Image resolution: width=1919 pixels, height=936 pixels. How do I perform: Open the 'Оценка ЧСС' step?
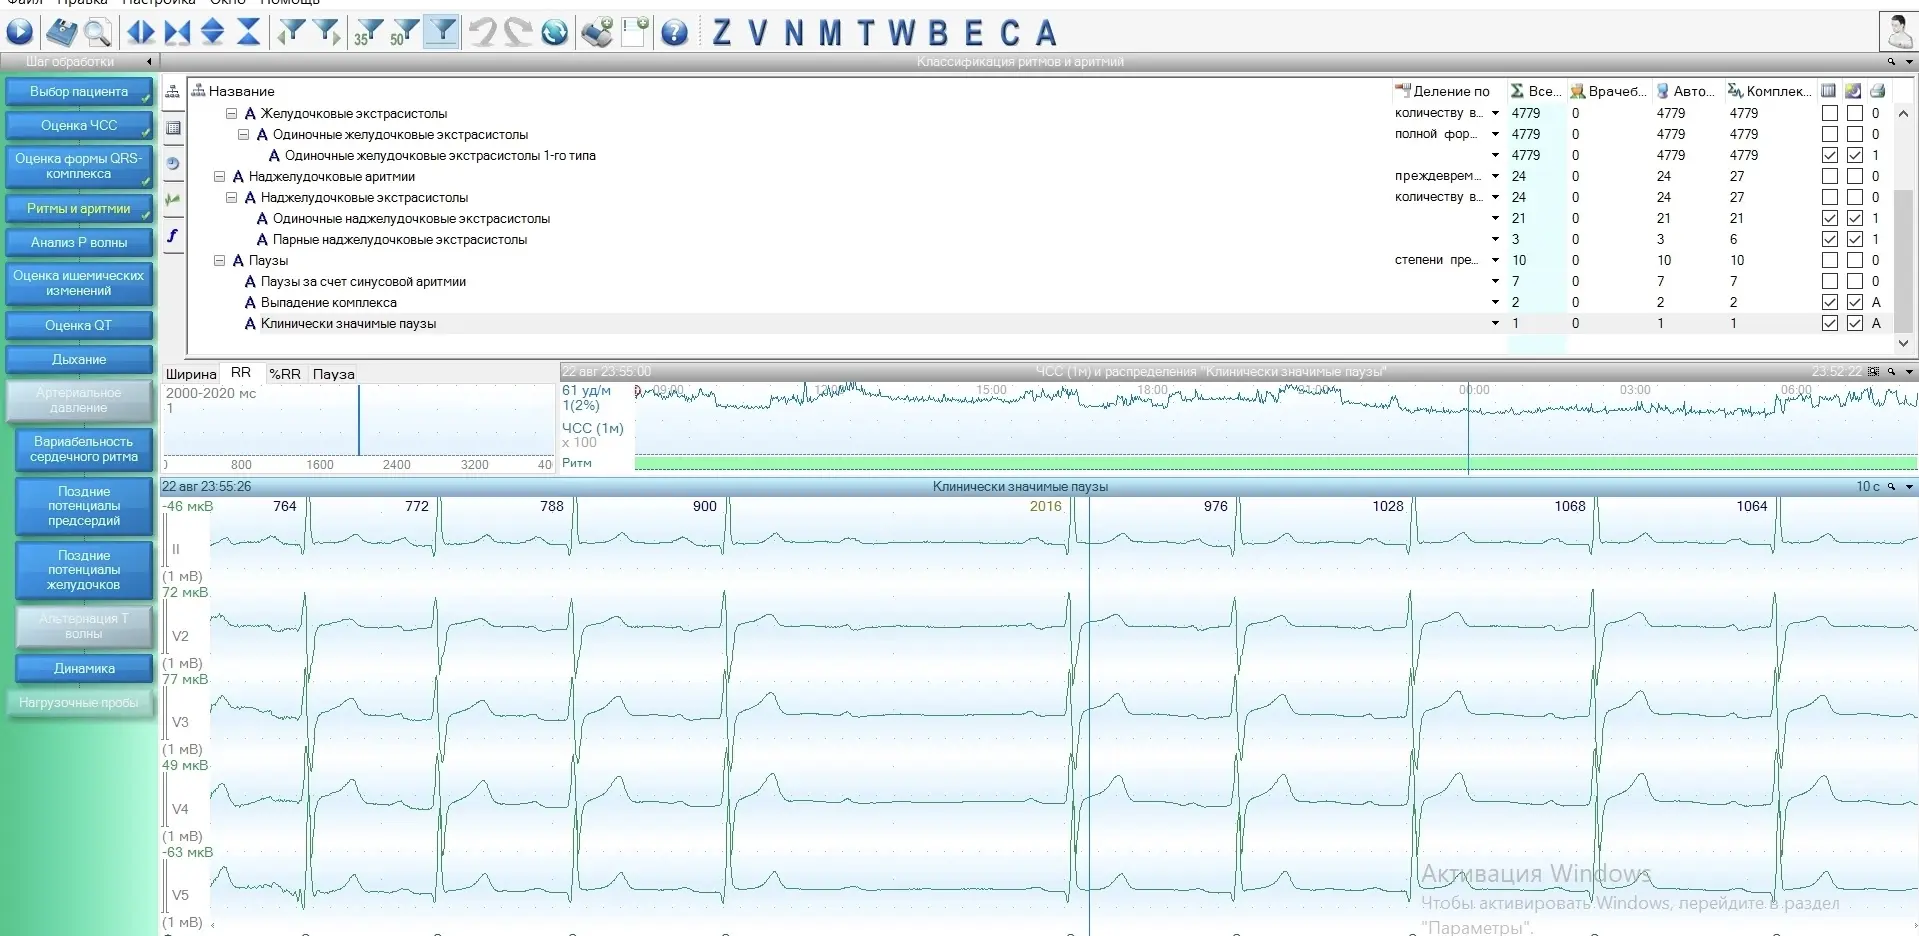[x=79, y=125]
